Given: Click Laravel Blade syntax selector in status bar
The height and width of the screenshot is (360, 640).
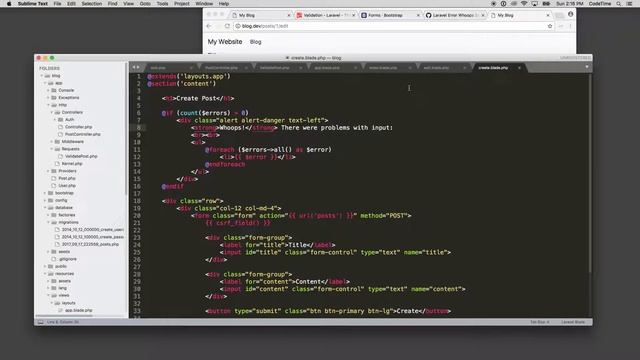Looking at the screenshot, I should point(573,322).
